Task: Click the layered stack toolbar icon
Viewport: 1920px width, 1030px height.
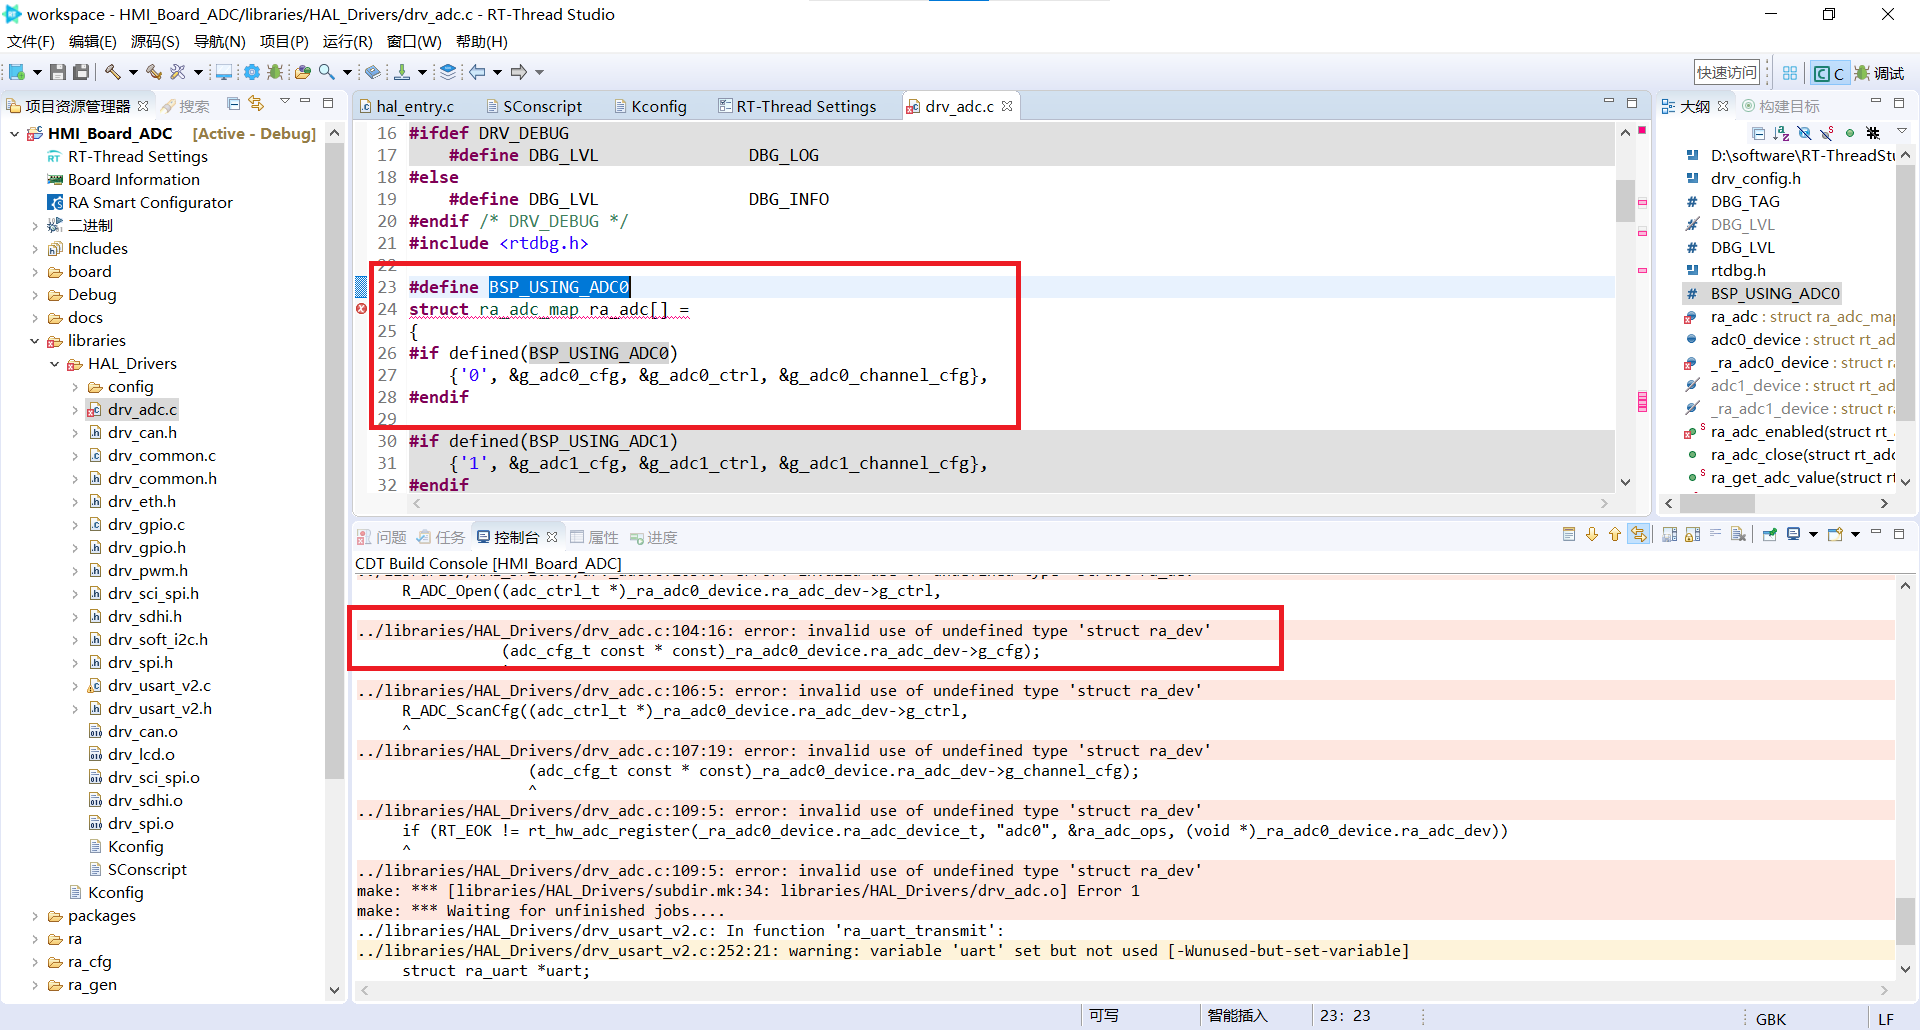Action: 448,72
